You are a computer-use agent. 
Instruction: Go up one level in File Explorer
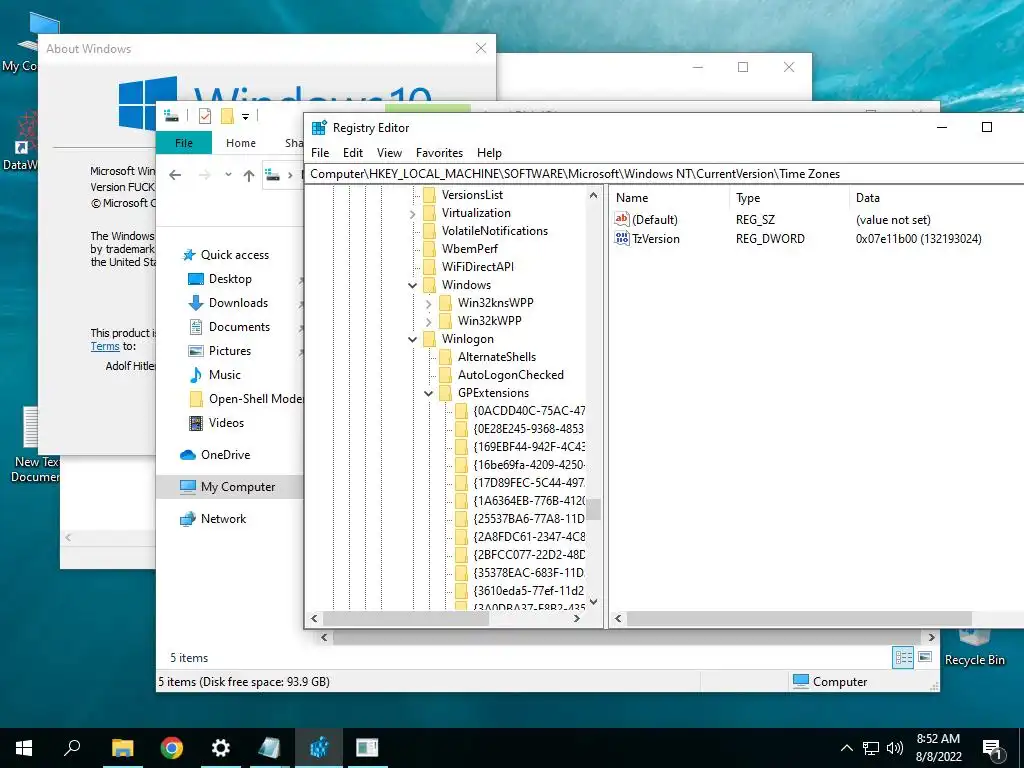249,175
